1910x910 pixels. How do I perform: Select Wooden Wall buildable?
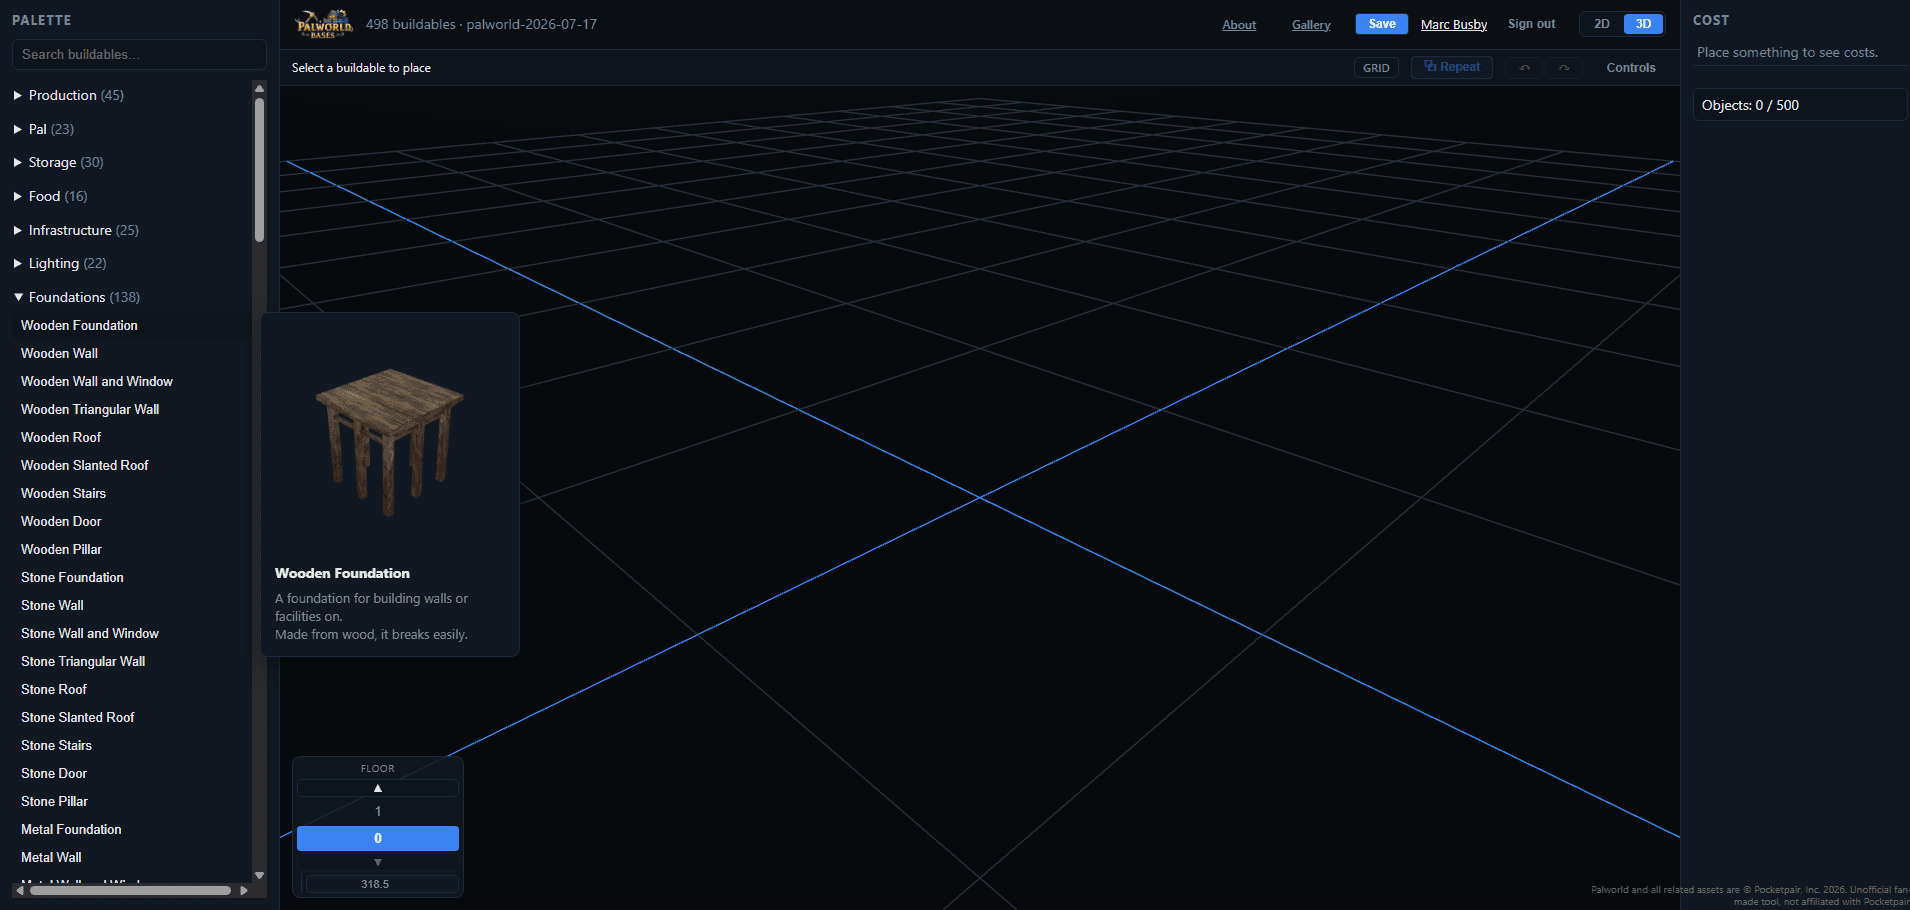59,353
